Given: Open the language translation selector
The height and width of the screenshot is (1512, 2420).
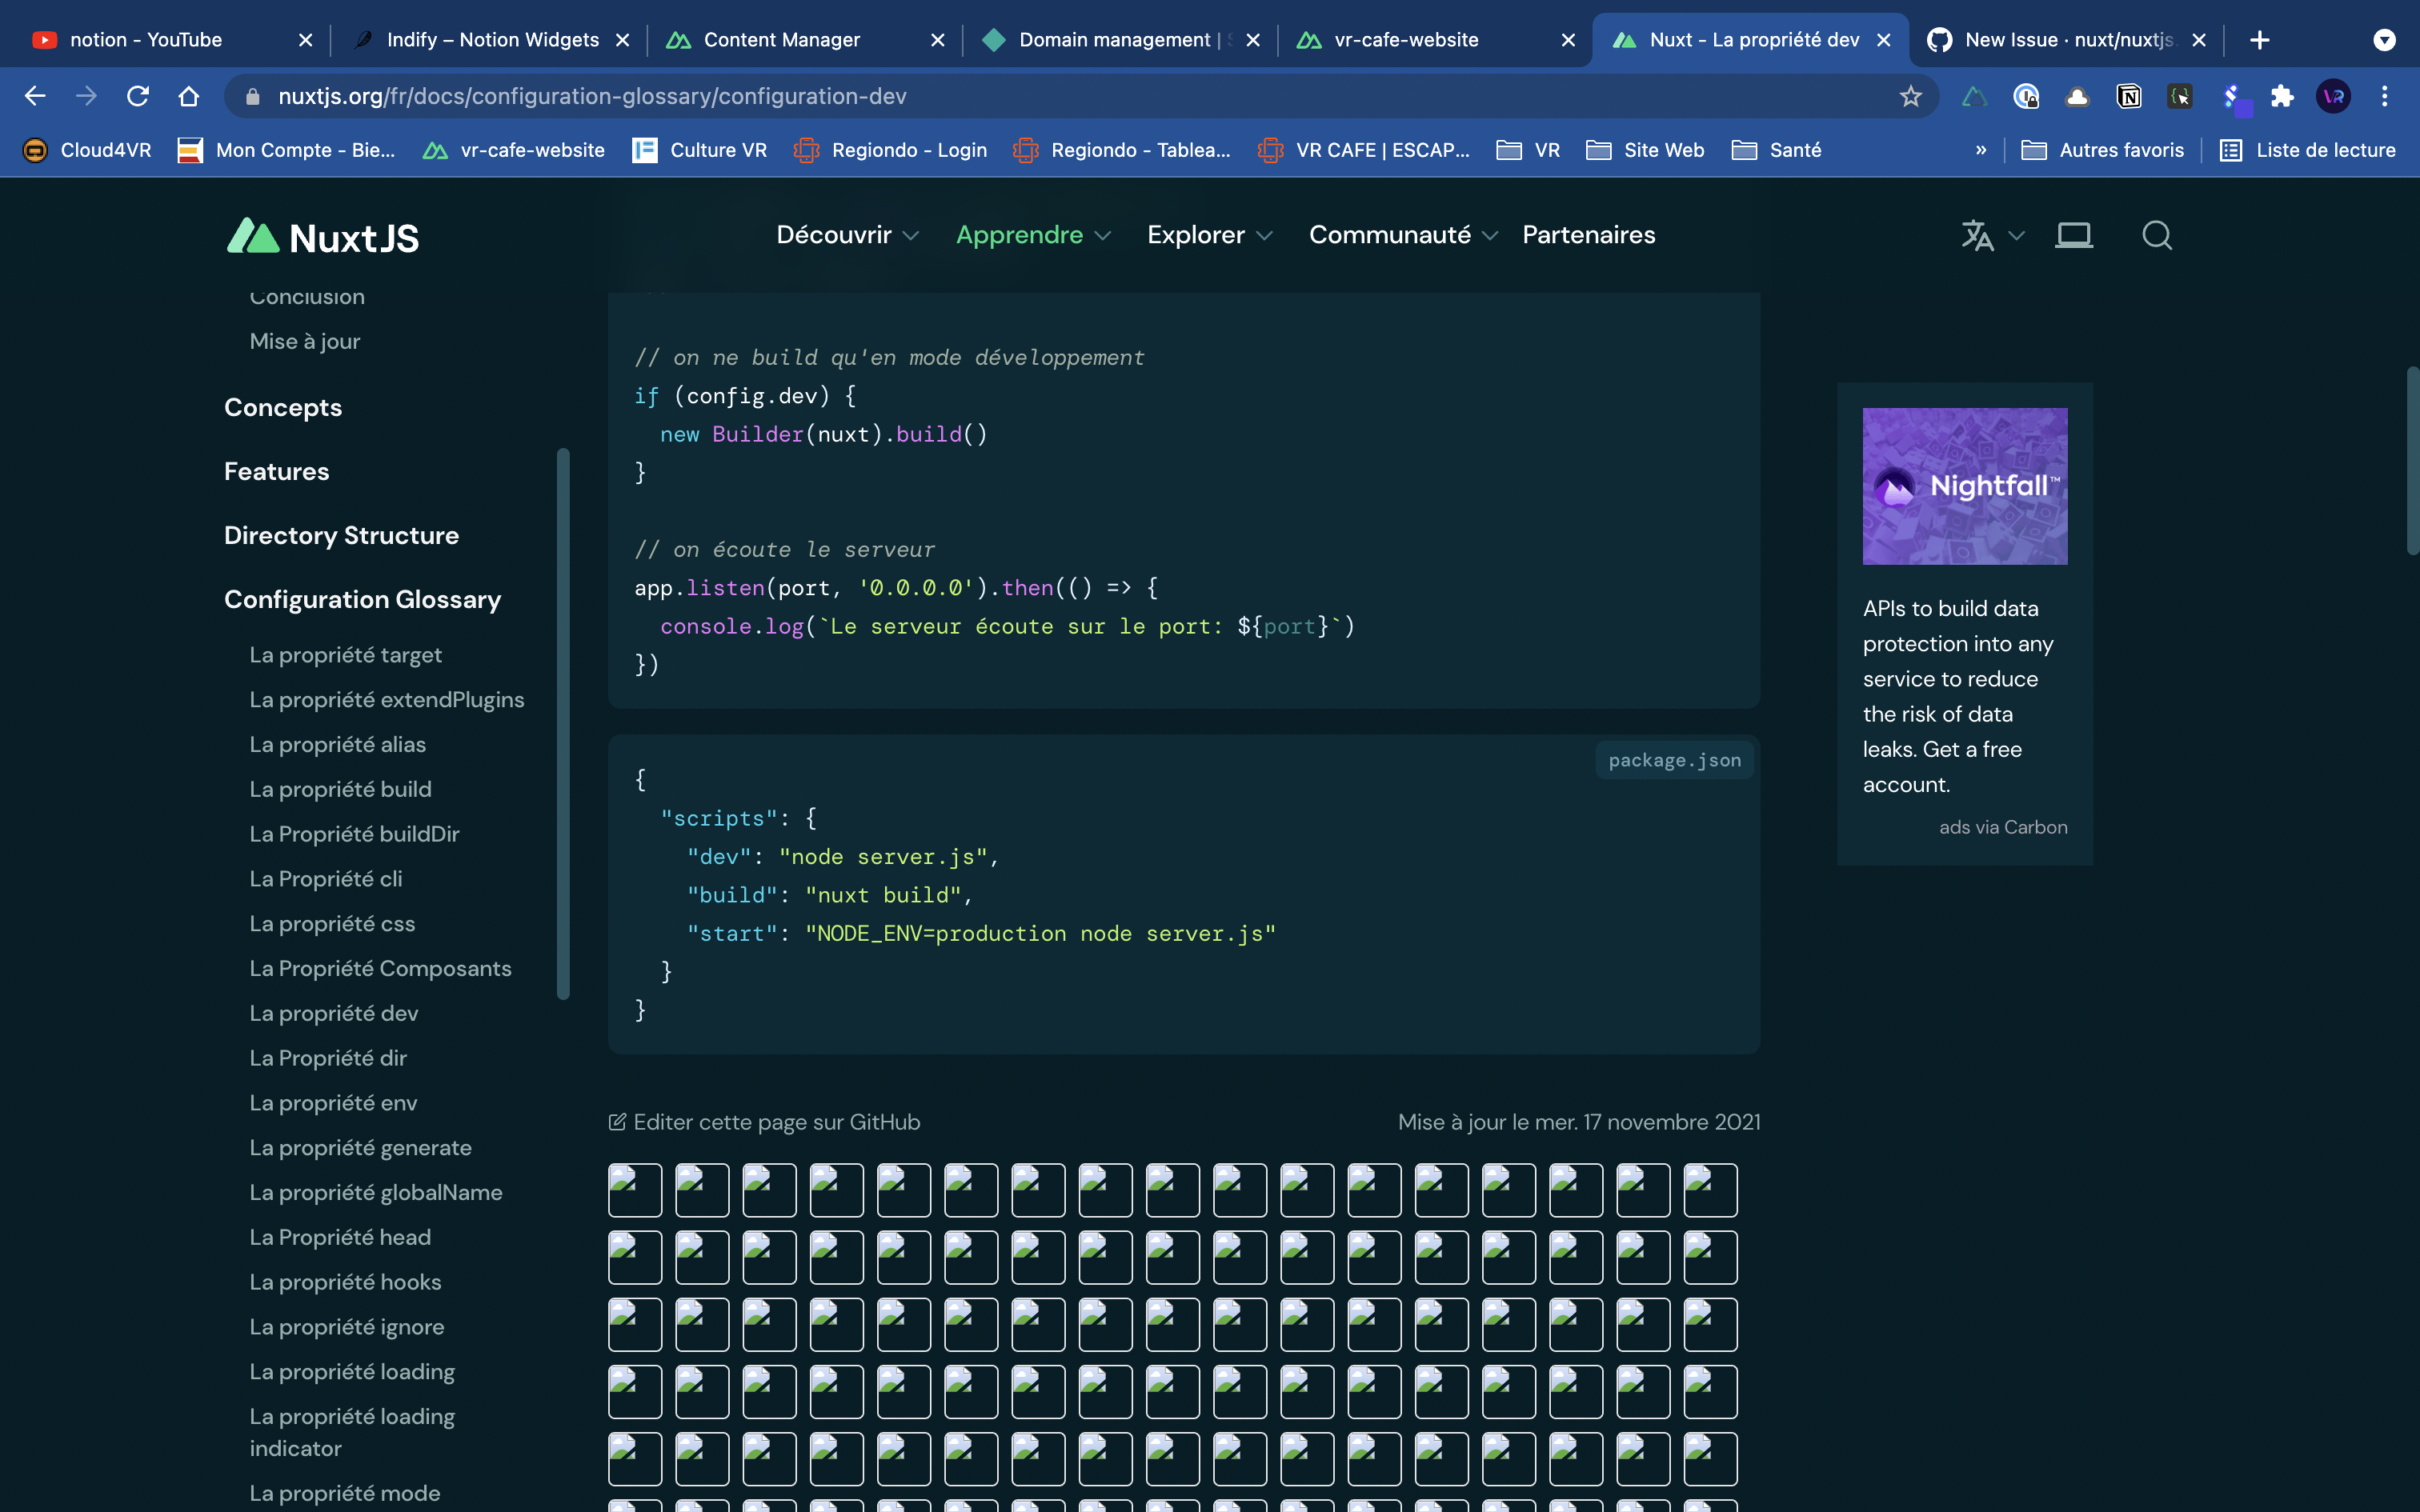Looking at the screenshot, I should pos(1992,235).
